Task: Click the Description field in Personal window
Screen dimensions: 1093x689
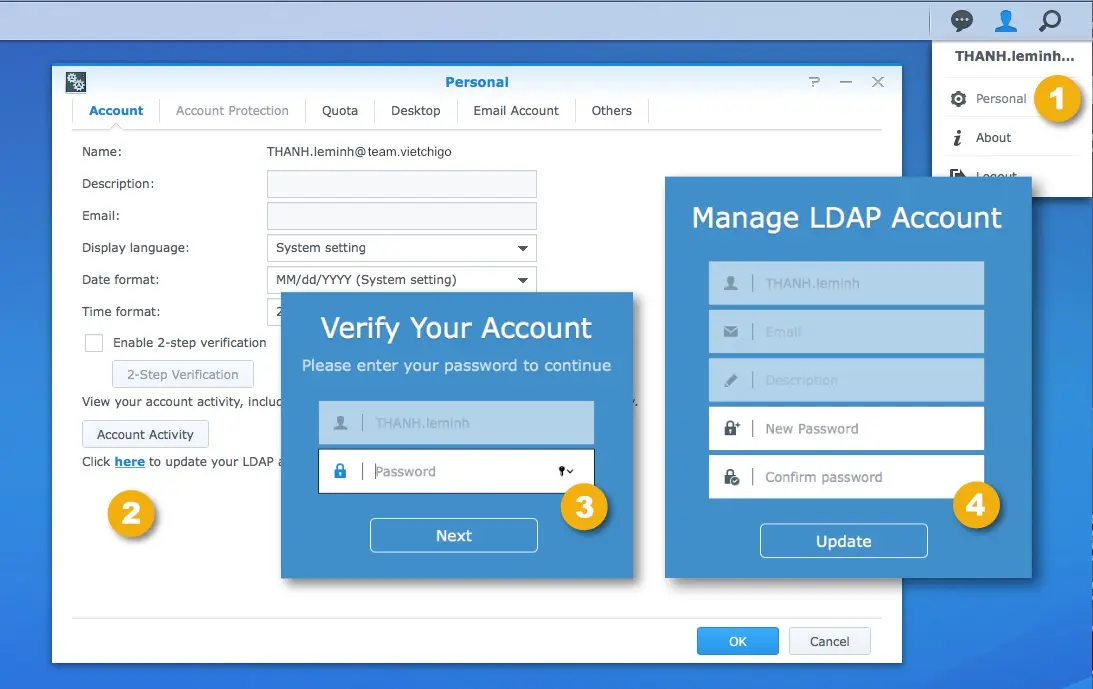Action: pos(402,184)
